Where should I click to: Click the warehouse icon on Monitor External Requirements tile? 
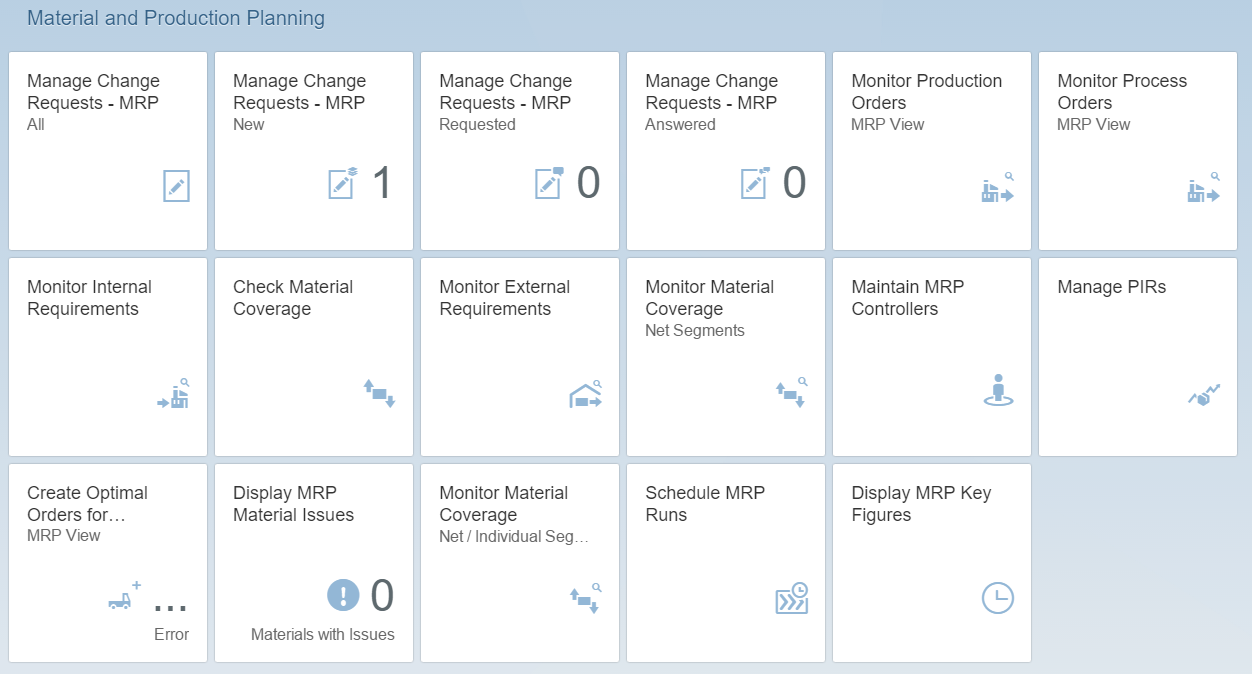(585, 395)
